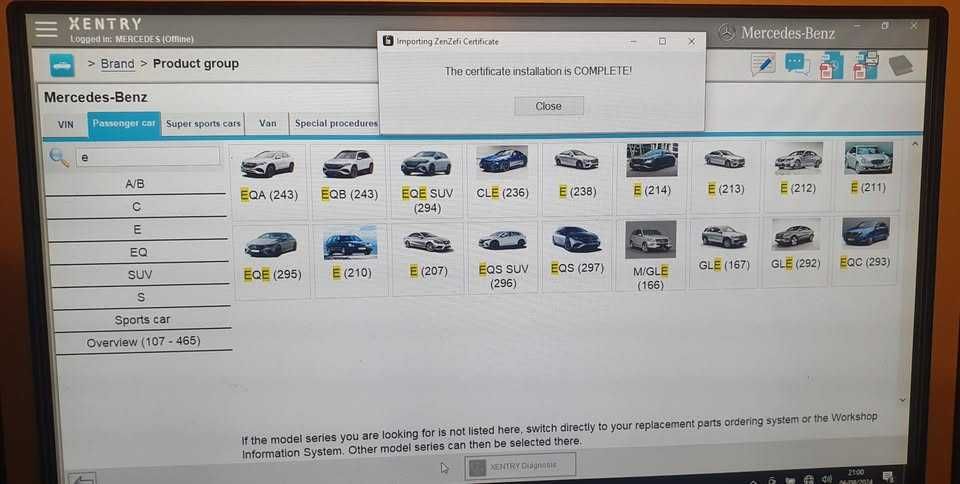Switch to the Van tab
Viewport: 960px width, 484px height.
pos(268,123)
